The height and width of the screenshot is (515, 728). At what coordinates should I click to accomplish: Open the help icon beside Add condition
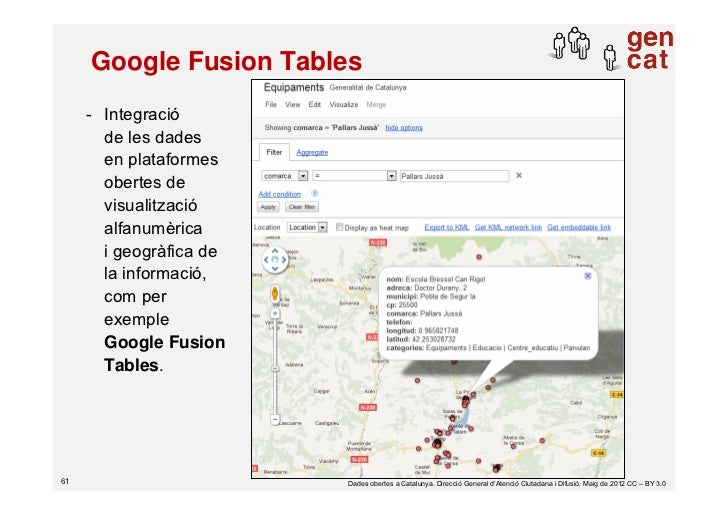coord(314,193)
